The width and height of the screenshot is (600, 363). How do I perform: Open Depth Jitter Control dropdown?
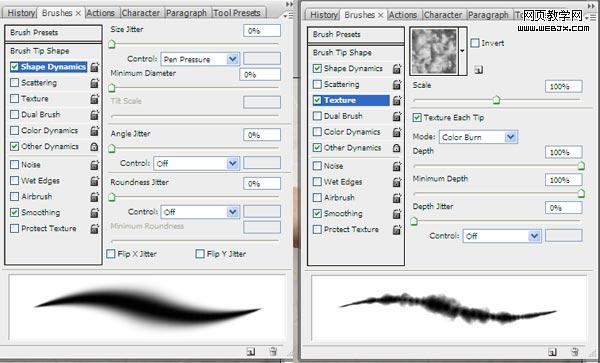502,236
